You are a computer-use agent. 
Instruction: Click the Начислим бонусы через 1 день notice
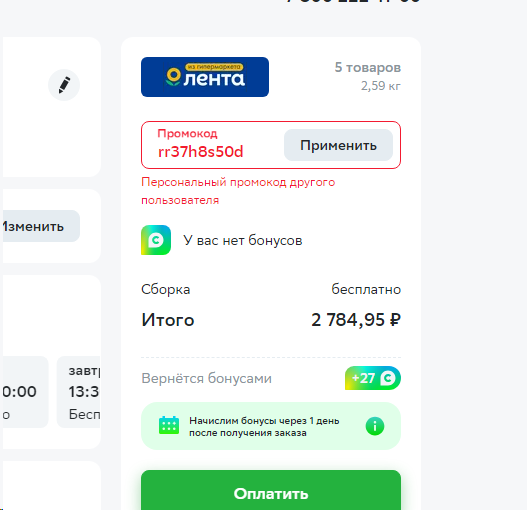(264, 426)
